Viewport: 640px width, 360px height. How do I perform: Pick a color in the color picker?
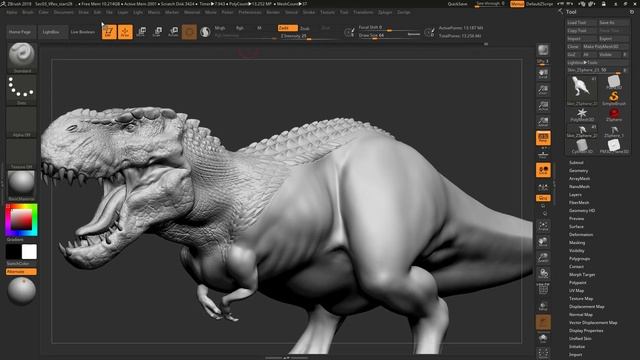(x=22, y=220)
